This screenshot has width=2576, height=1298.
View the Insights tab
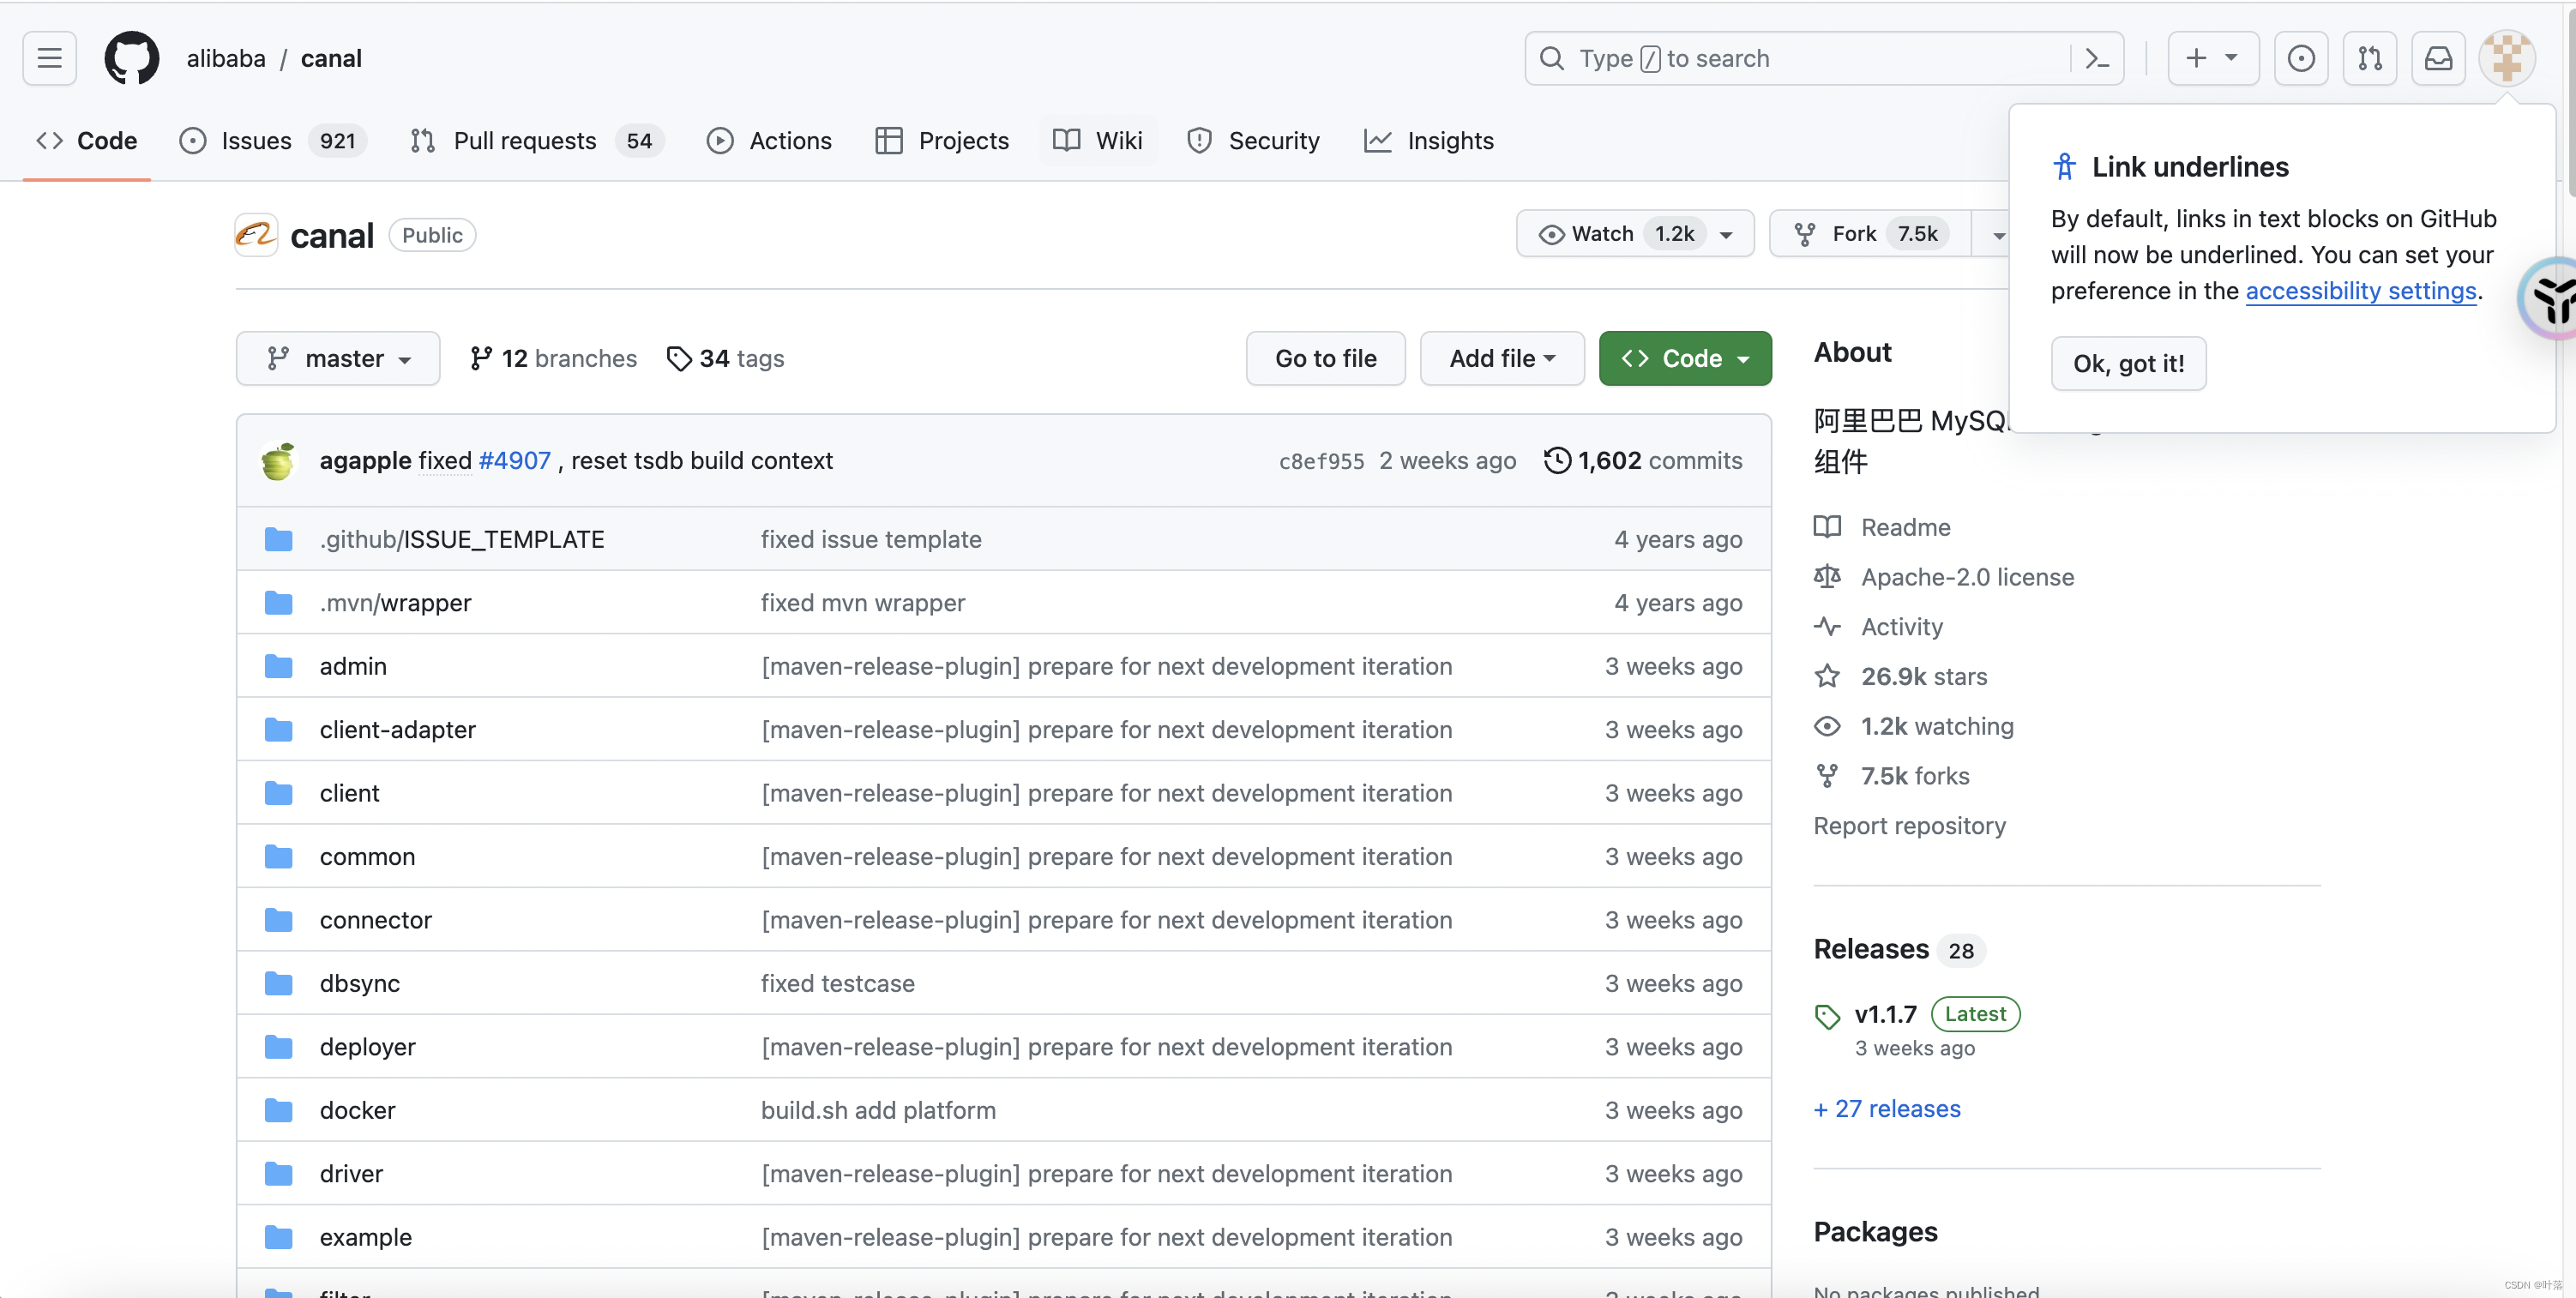point(1430,141)
